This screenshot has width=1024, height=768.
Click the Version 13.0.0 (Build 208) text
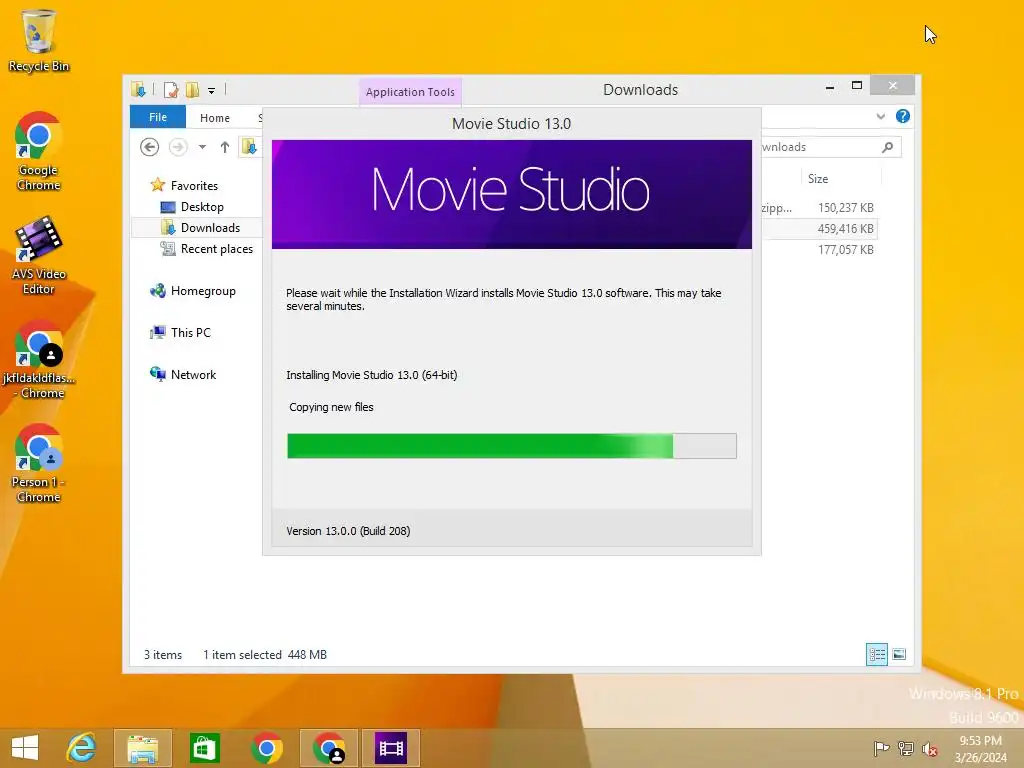point(348,531)
